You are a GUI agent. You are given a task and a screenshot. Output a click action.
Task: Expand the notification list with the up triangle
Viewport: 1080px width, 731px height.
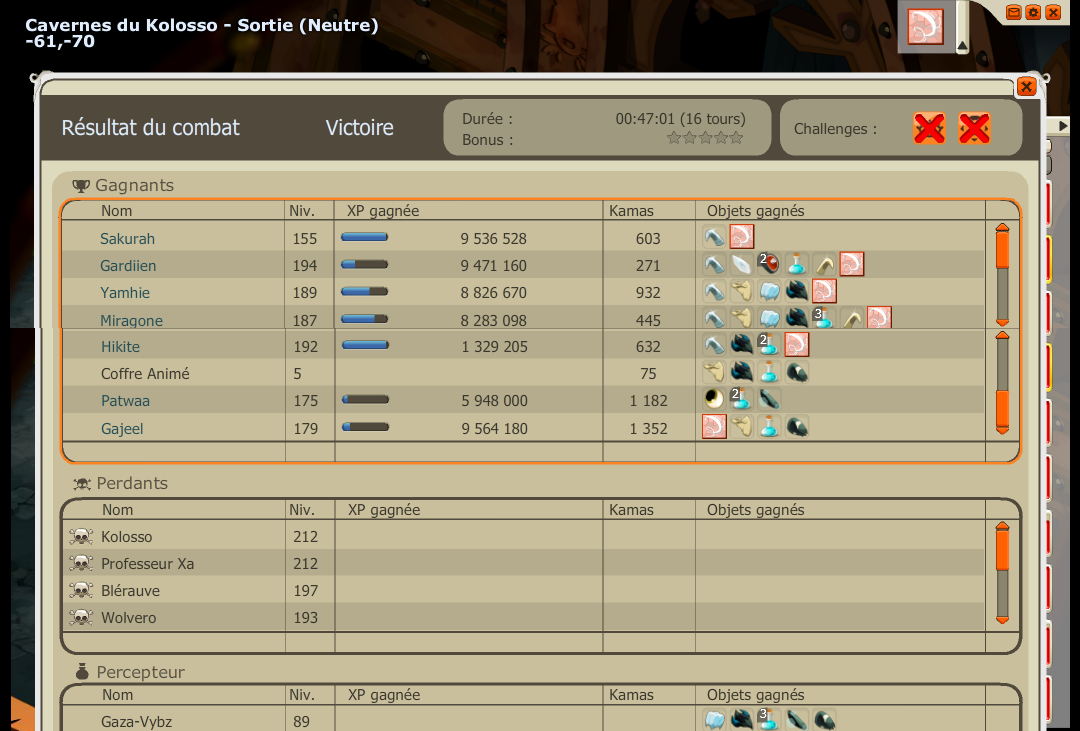(962, 46)
